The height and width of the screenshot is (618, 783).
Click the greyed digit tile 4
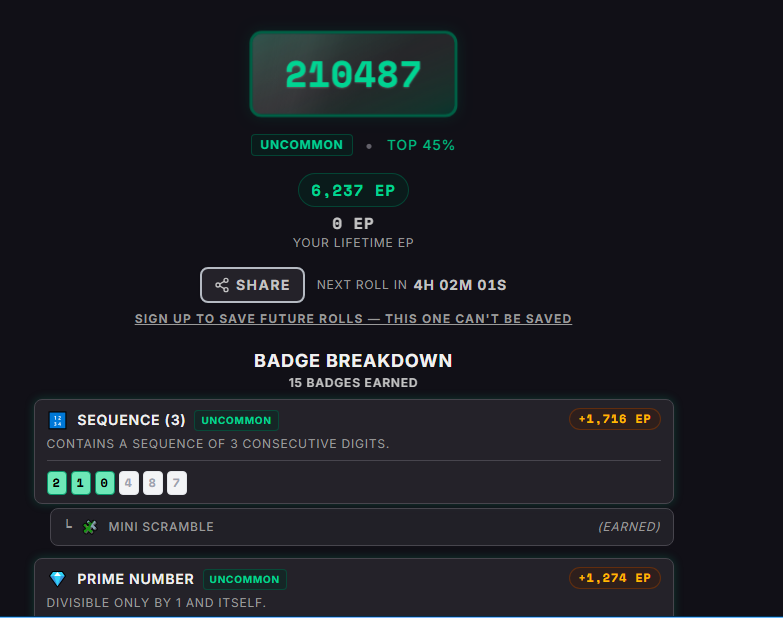[128, 483]
